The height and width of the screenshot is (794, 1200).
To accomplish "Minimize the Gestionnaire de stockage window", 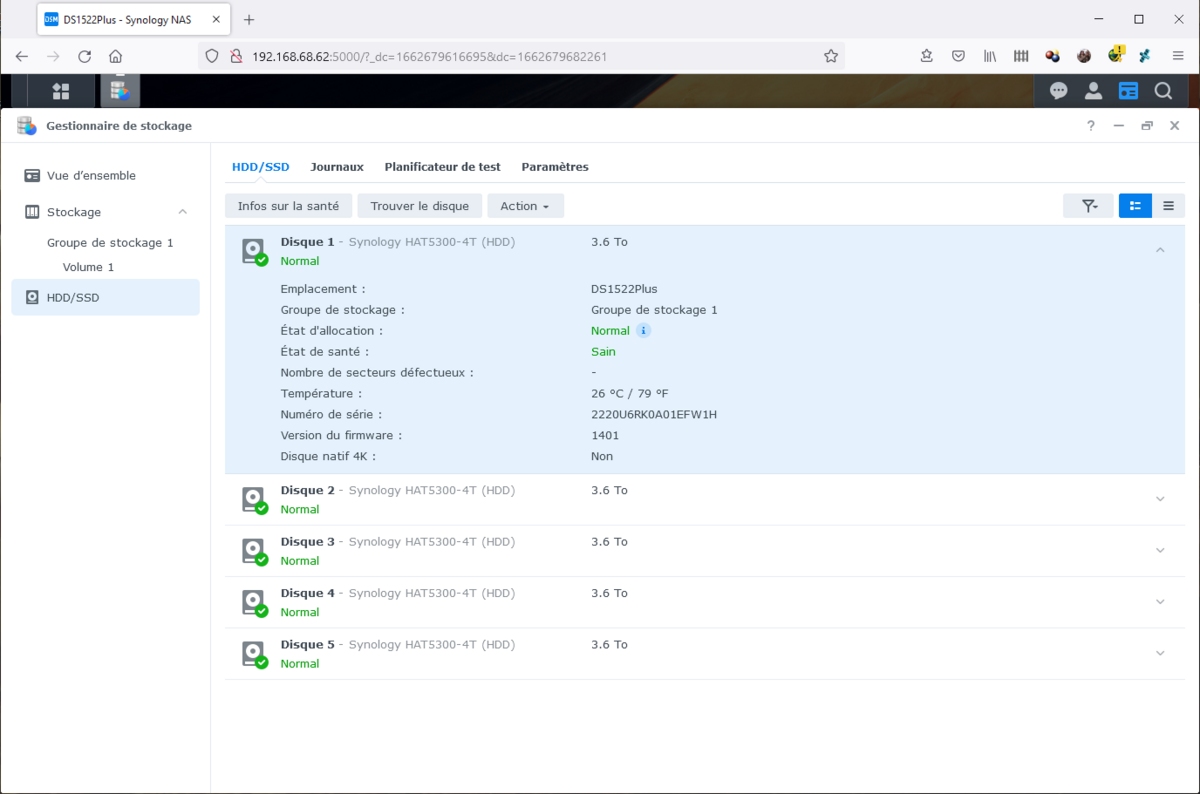I will [1119, 126].
